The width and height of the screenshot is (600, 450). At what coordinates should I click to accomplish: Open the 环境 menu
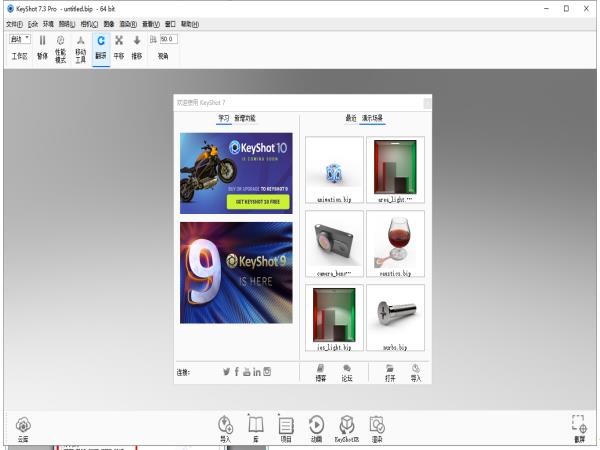[48, 24]
